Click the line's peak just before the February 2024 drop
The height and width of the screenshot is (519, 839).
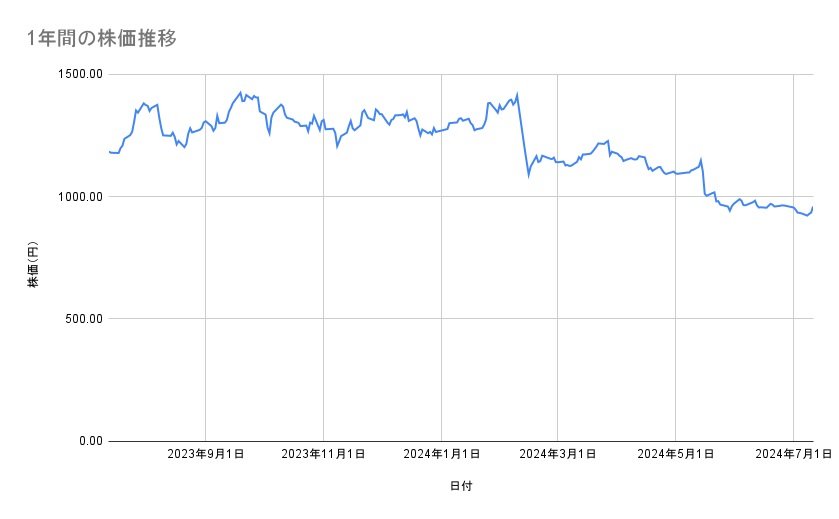point(517,94)
